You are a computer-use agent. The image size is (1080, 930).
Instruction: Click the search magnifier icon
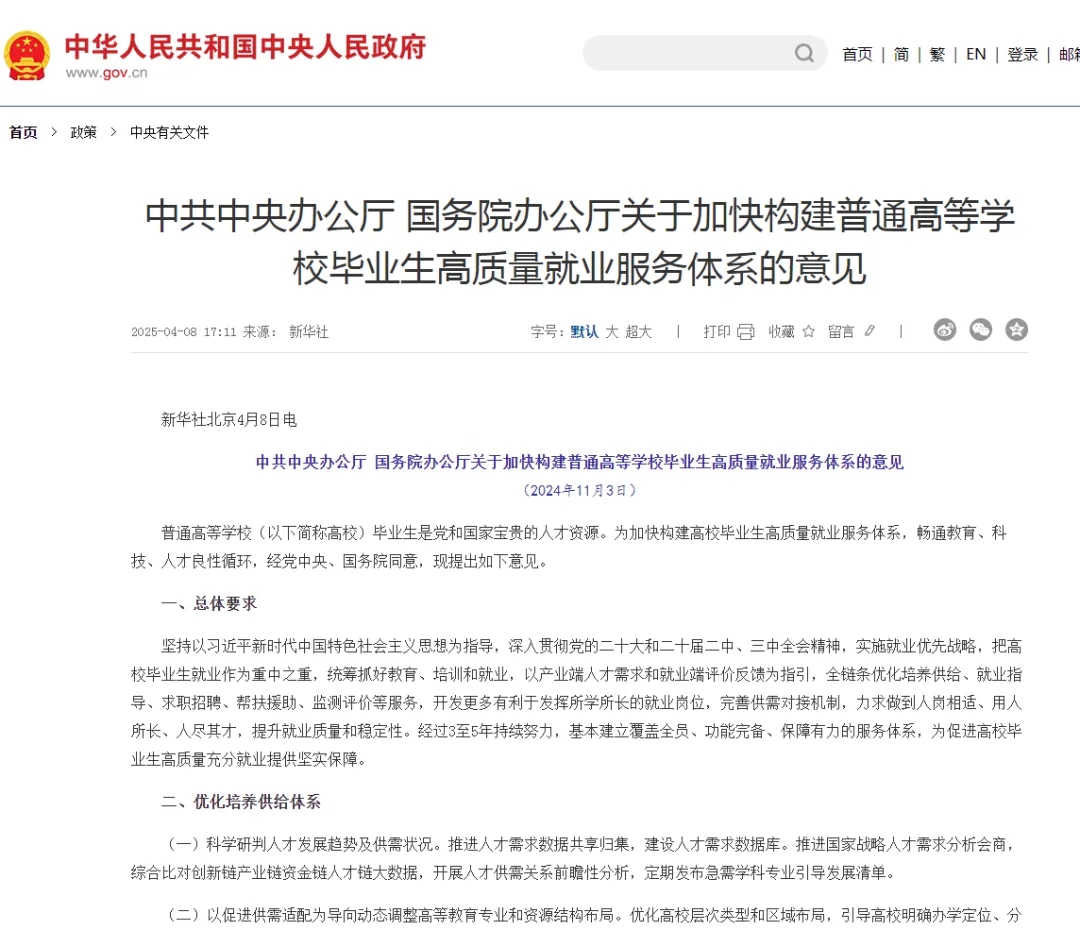point(804,53)
